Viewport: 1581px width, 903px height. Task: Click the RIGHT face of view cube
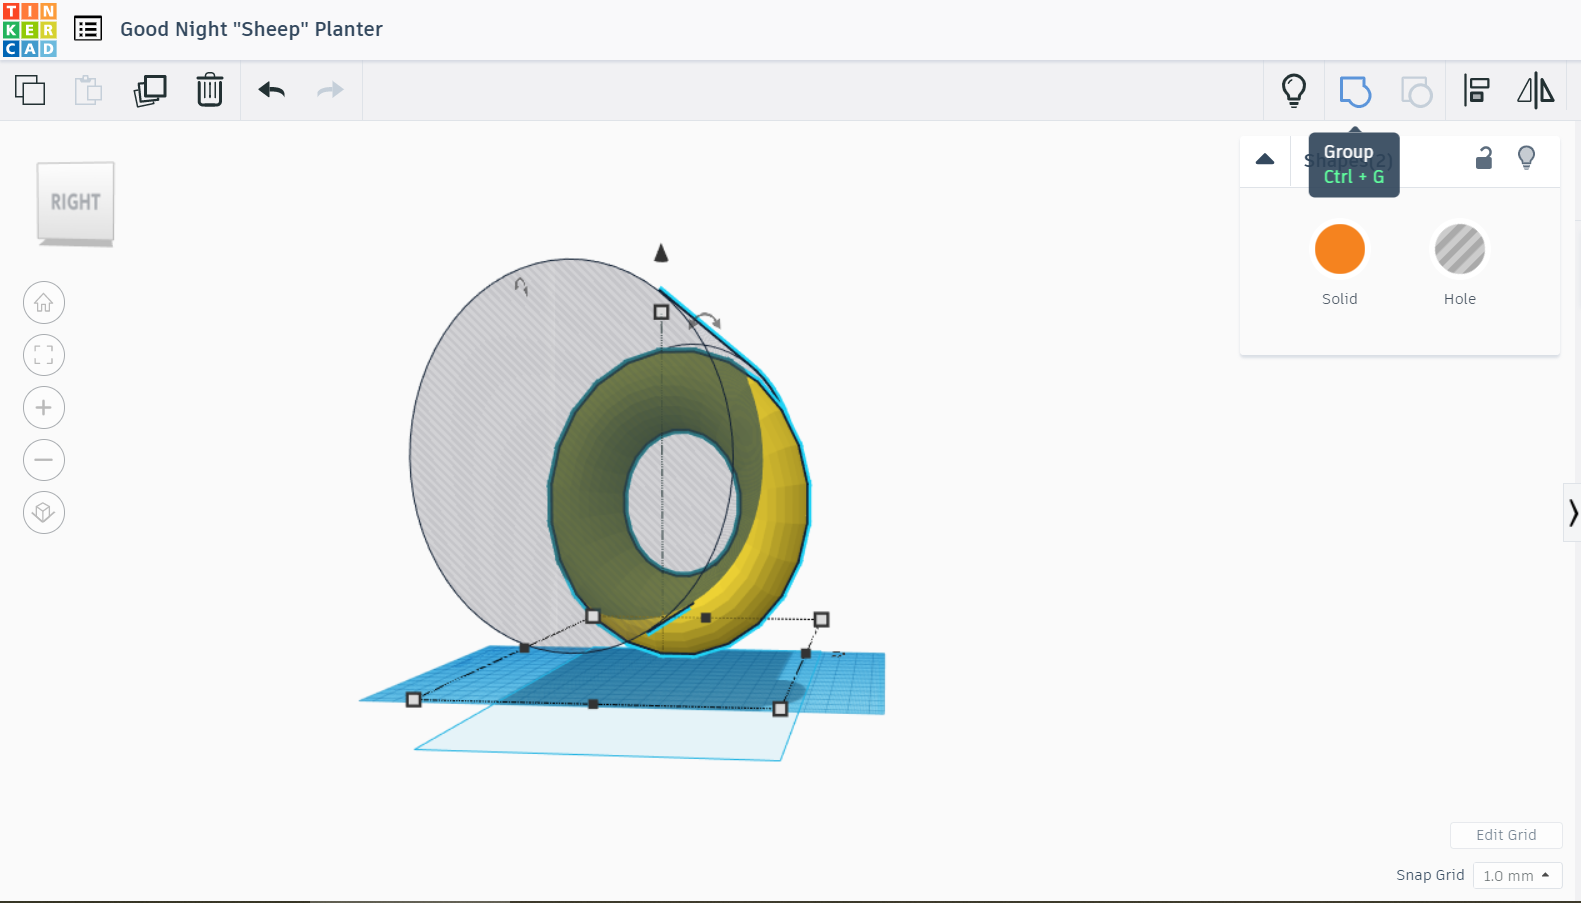76,202
